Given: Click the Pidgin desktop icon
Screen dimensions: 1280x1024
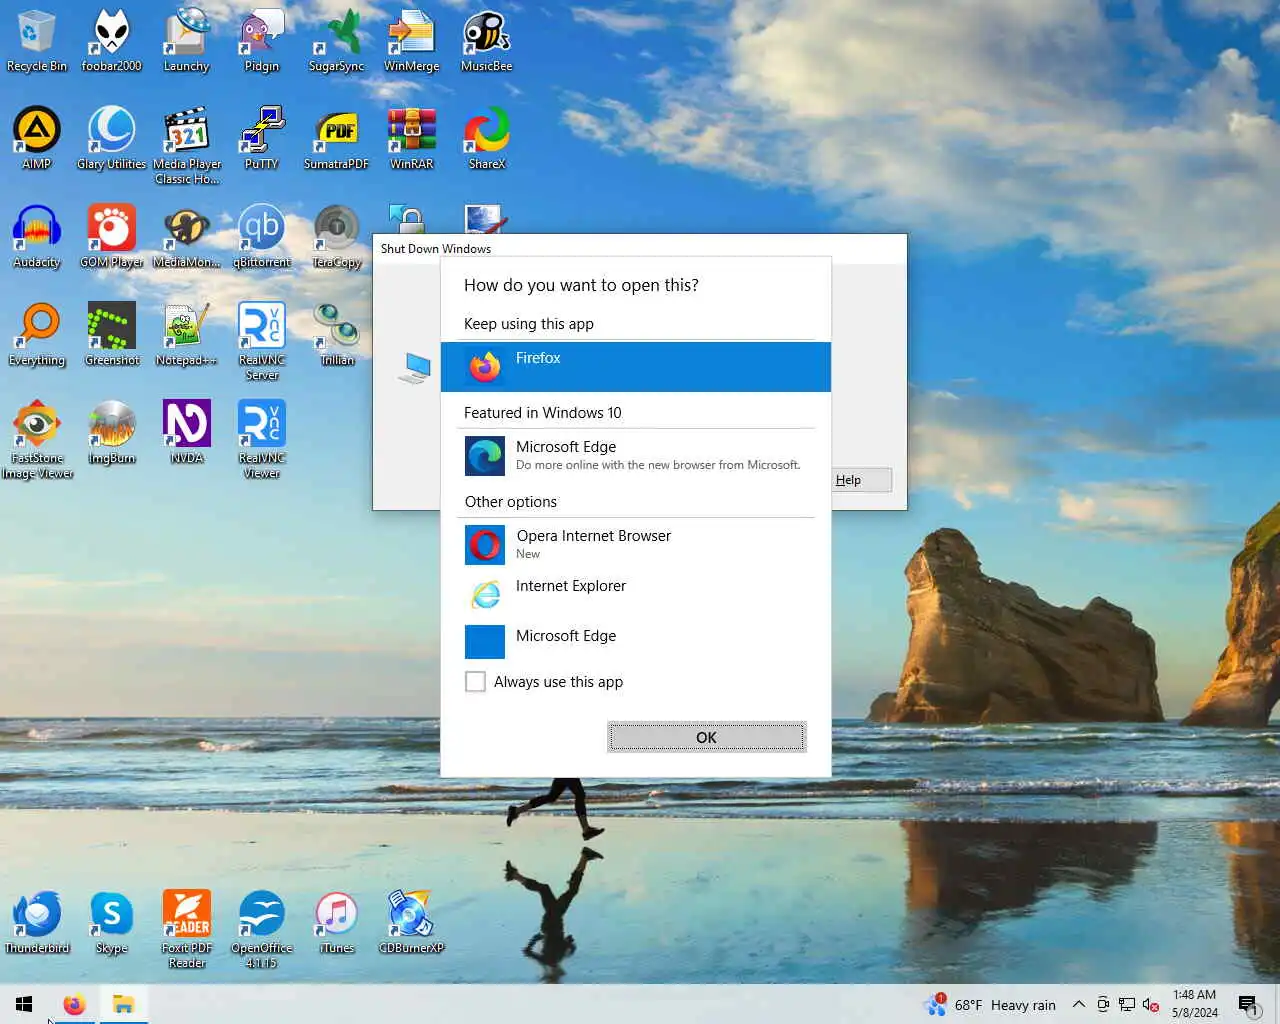Looking at the screenshot, I should [261, 40].
